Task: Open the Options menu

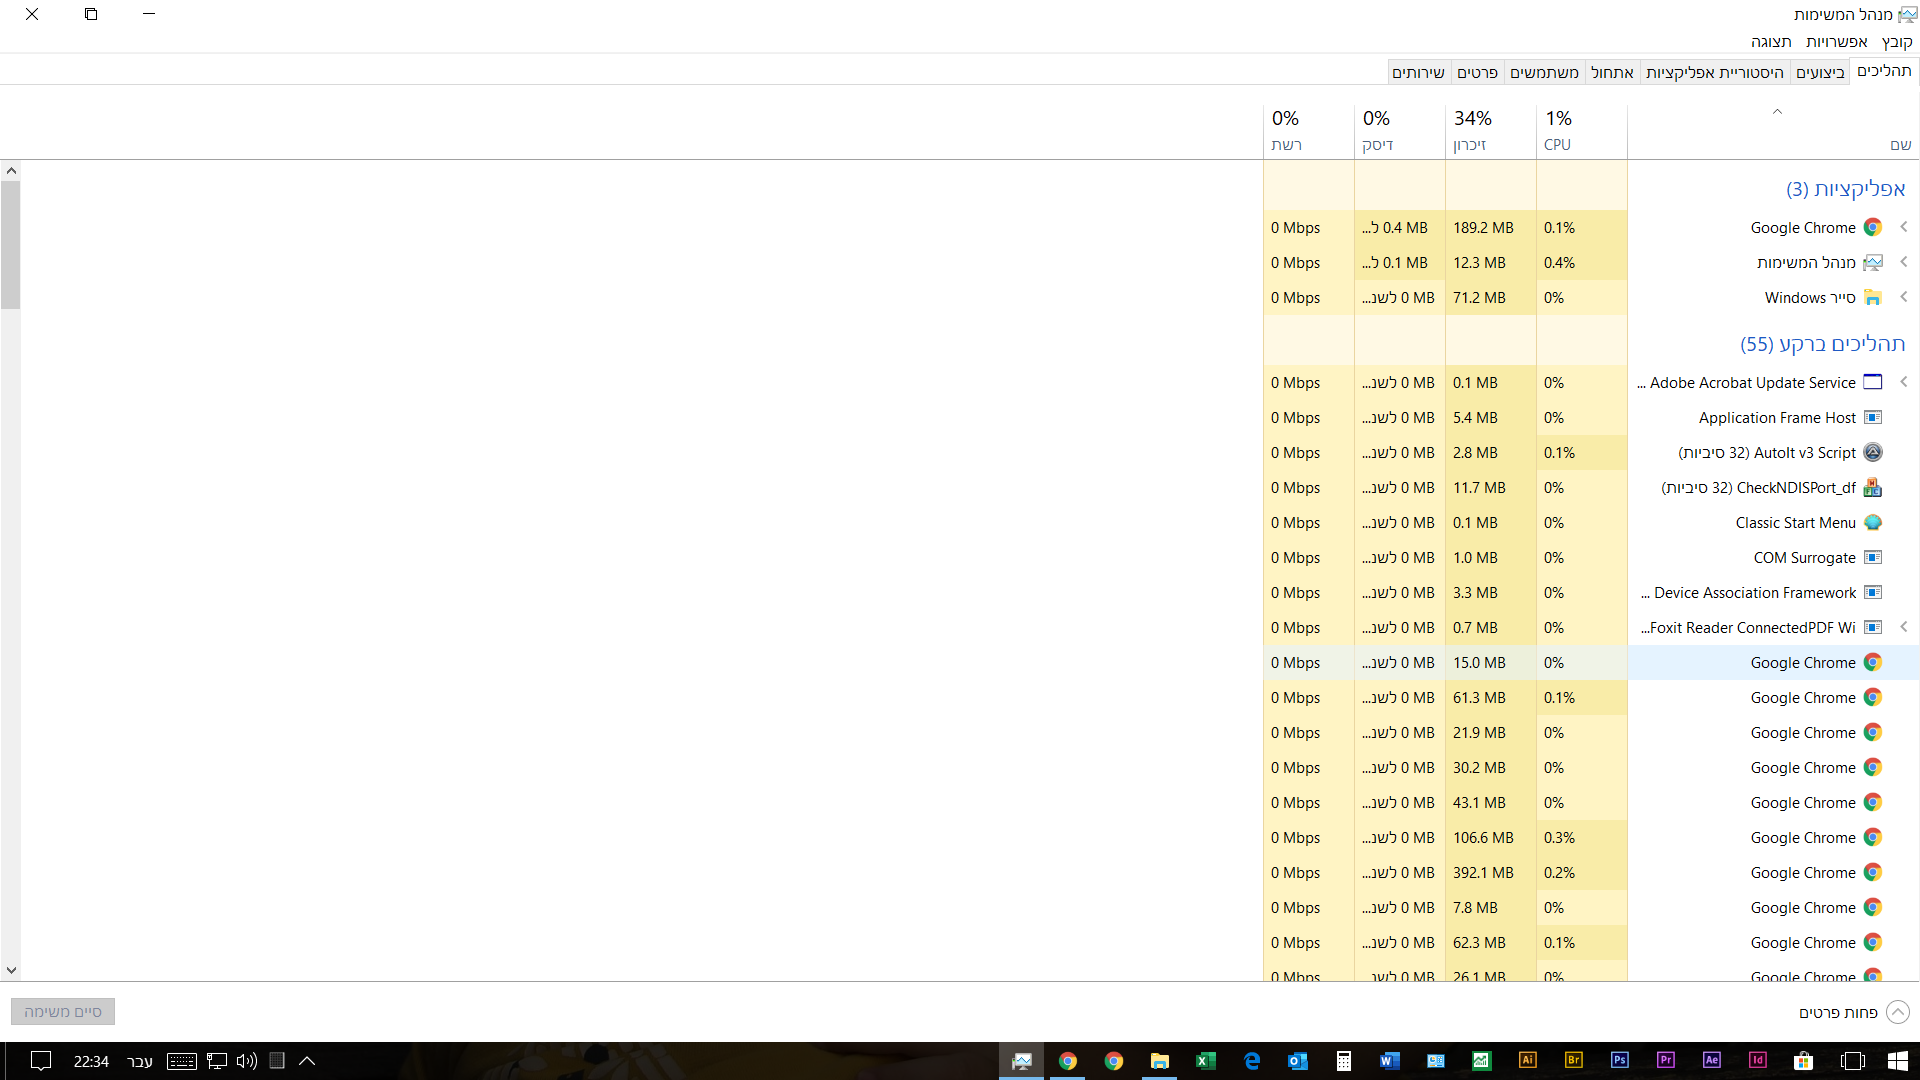Action: click(1836, 41)
